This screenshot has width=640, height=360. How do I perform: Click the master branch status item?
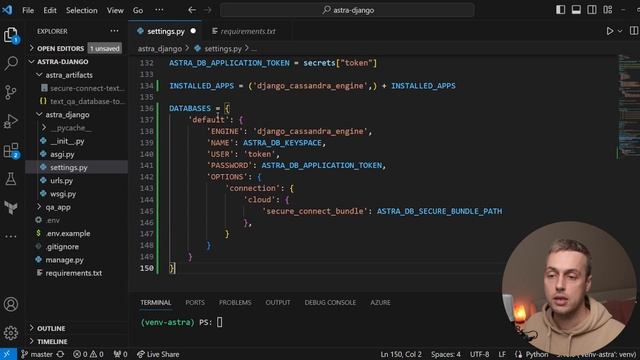click(37, 354)
